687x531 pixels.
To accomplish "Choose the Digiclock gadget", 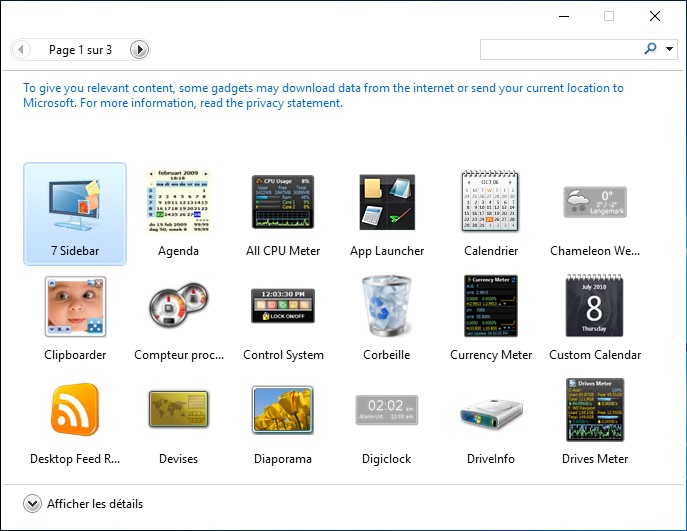I will pos(387,411).
